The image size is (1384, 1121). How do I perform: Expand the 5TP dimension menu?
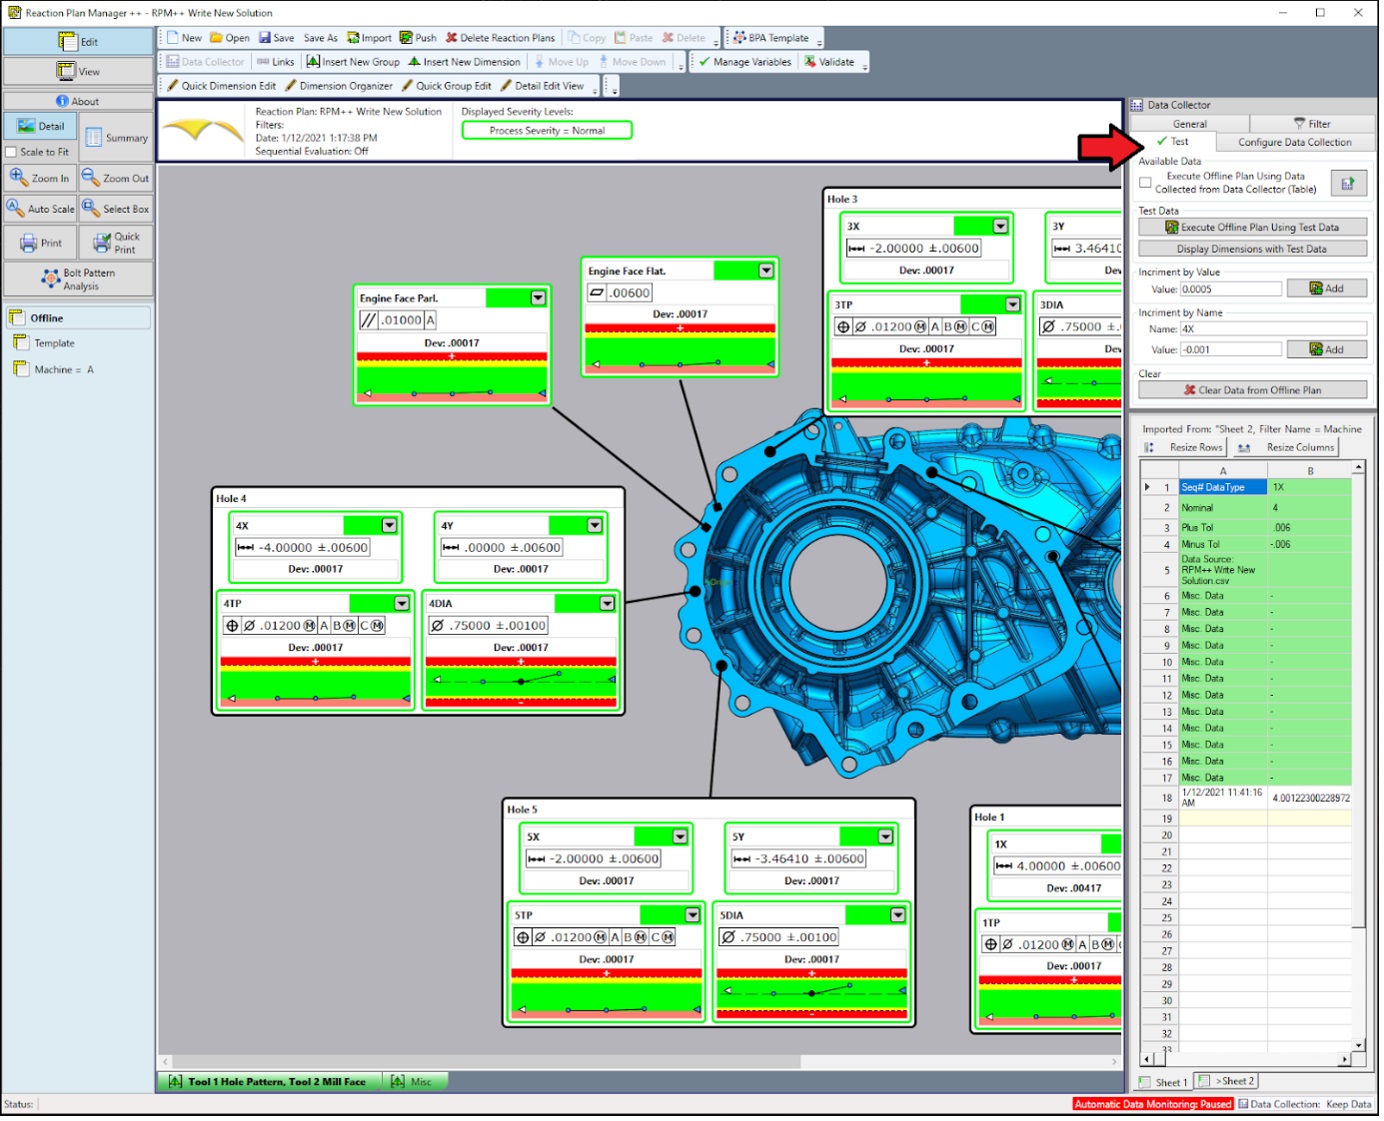[x=690, y=914]
